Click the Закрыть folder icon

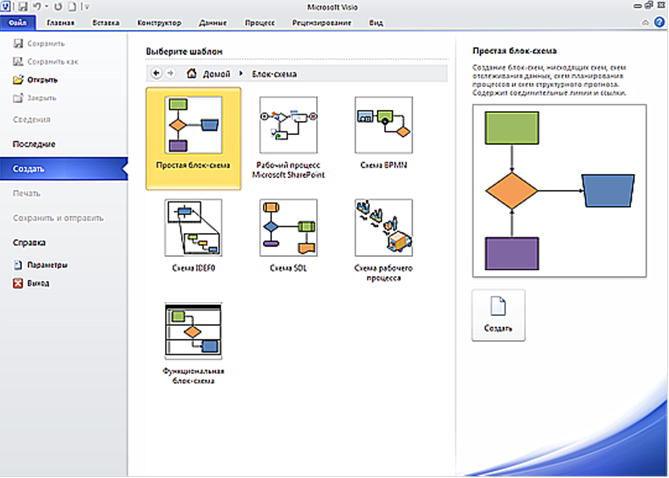18,98
